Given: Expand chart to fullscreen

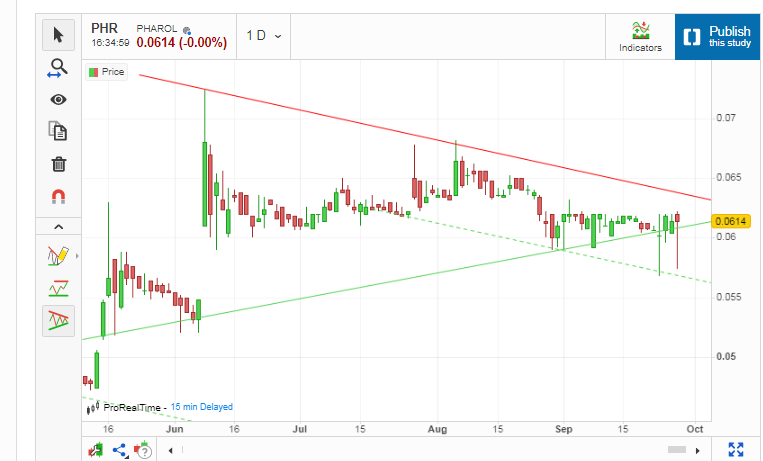Looking at the screenshot, I should click(x=736, y=449).
